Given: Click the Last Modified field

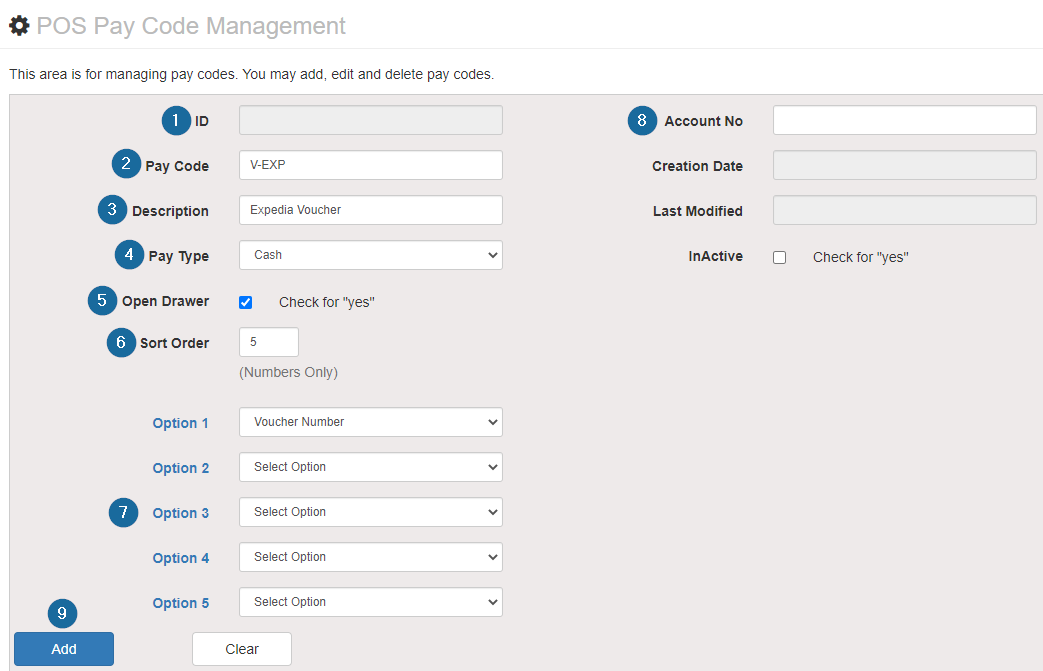Looking at the screenshot, I should coord(905,210).
